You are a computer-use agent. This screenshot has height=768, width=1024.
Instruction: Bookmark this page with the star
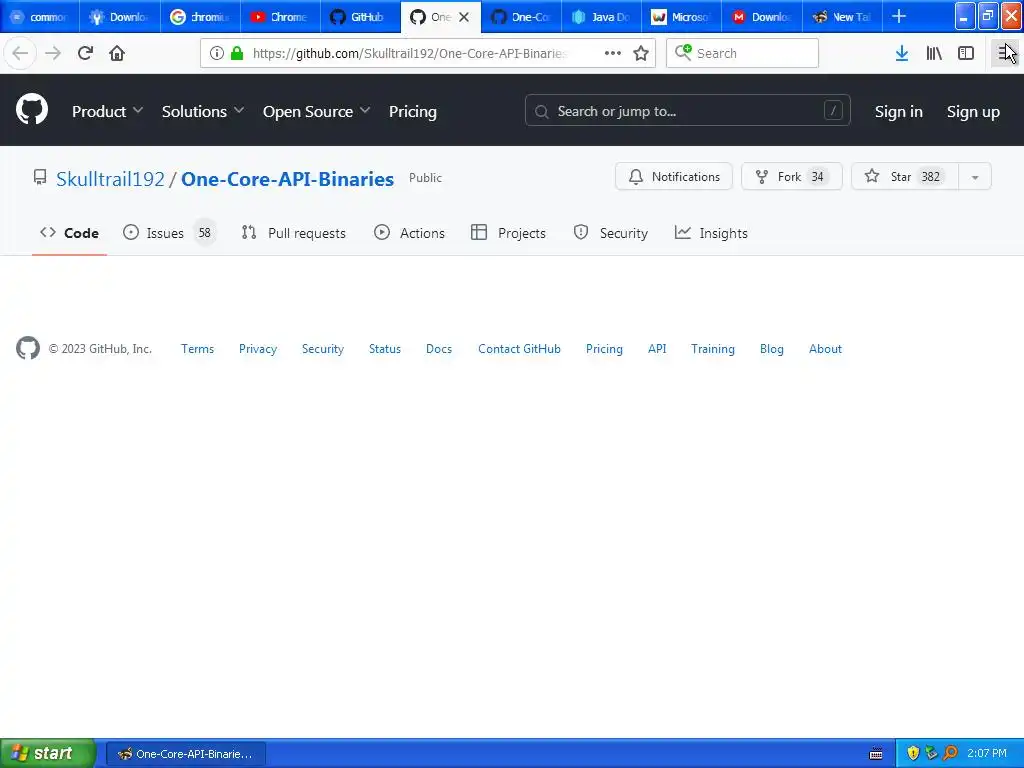641,53
